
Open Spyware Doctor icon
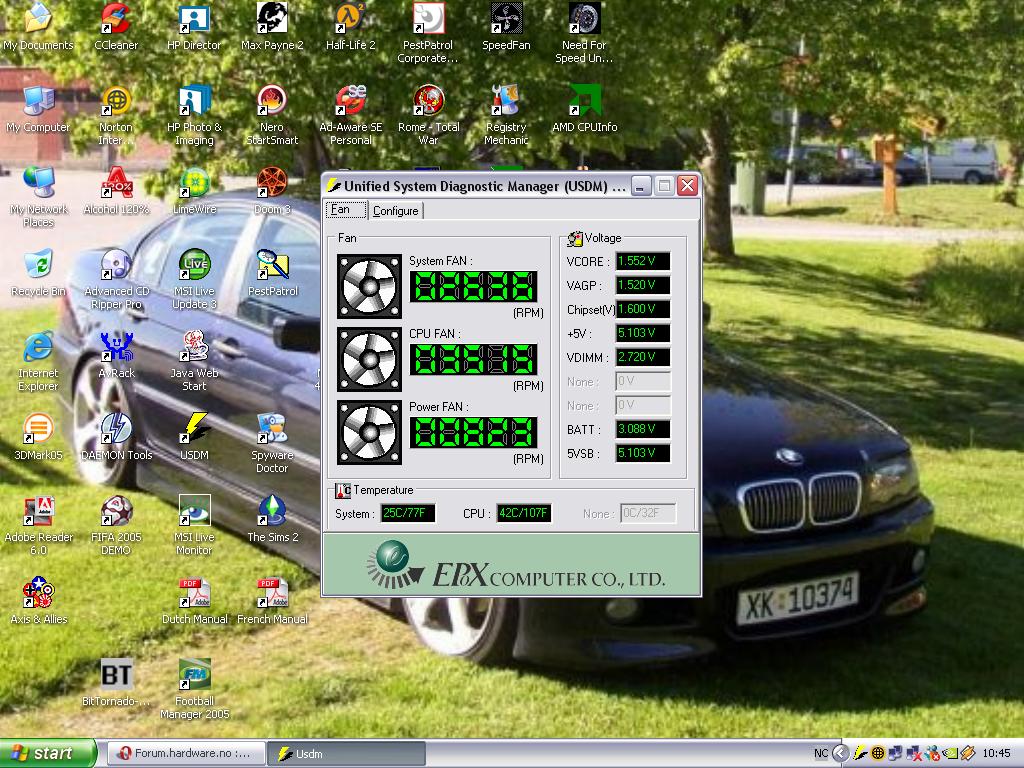(272, 442)
